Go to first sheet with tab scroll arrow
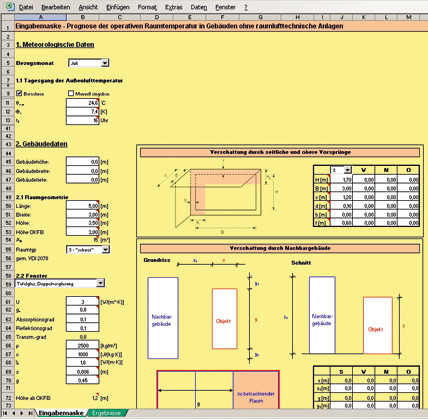428x419 pixels. tap(5, 413)
